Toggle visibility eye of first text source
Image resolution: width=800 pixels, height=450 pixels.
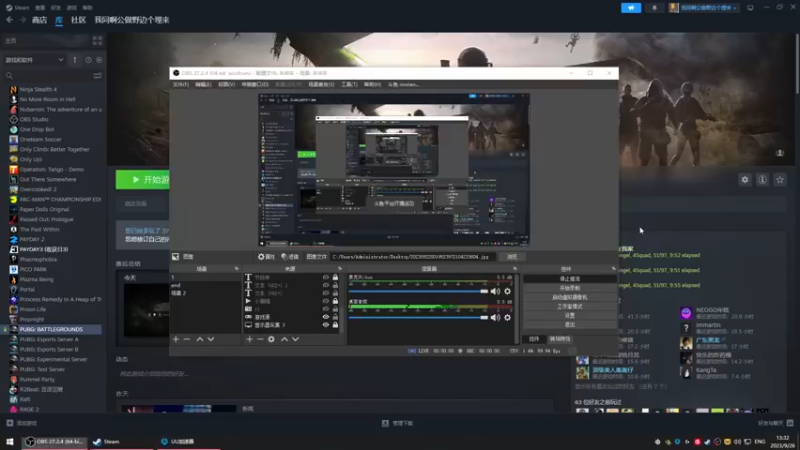click(x=326, y=278)
